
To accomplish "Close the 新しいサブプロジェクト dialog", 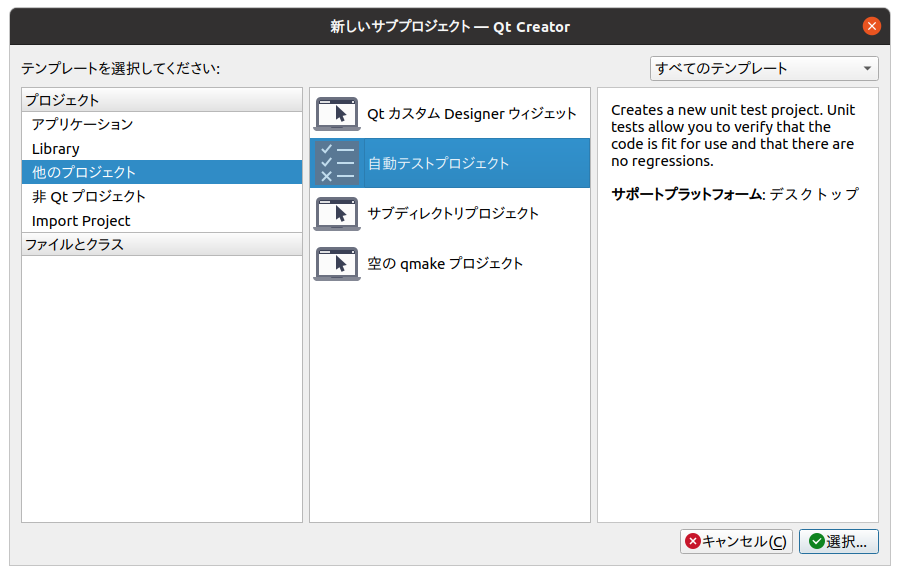I will click(x=871, y=26).
